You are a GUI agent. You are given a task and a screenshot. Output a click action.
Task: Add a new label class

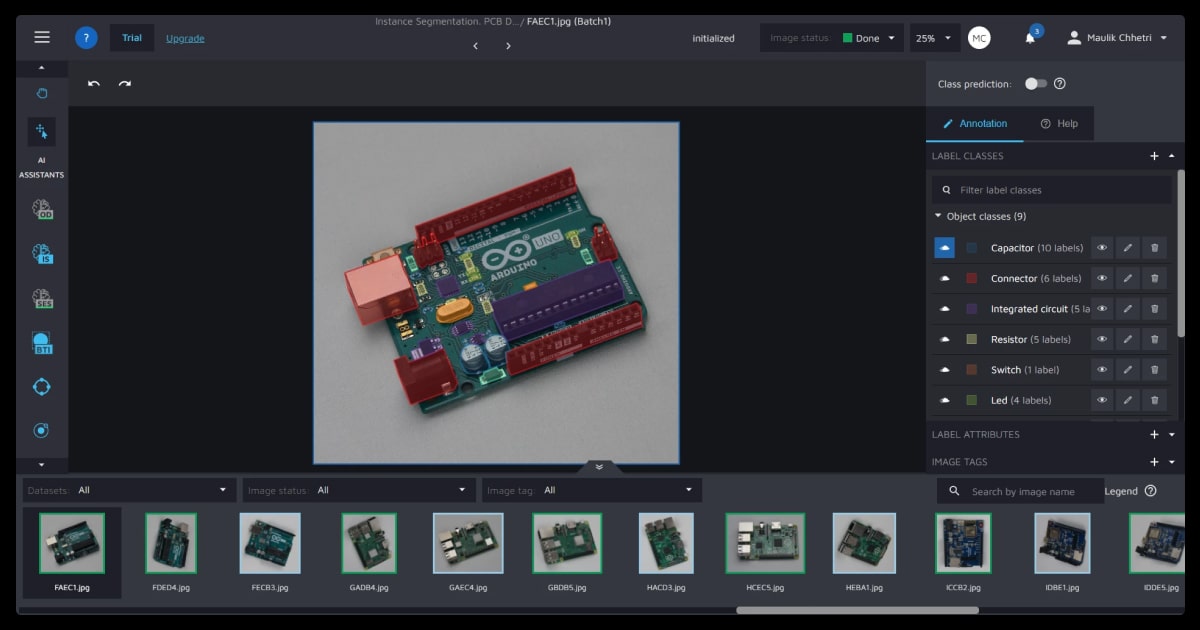pos(1154,156)
